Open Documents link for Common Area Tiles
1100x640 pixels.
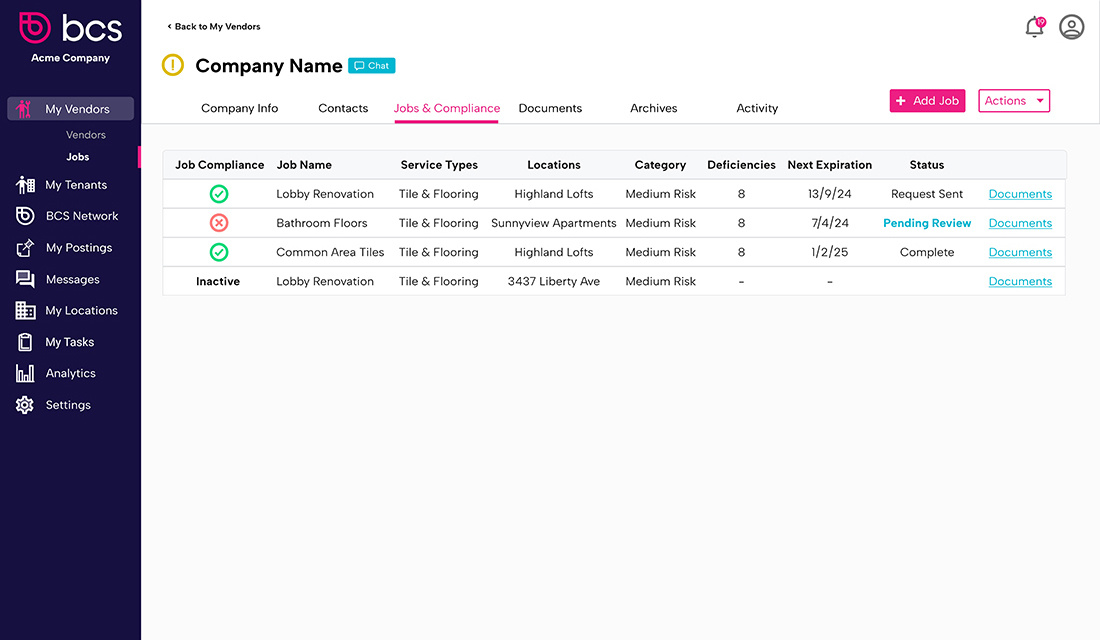[x=1020, y=252]
